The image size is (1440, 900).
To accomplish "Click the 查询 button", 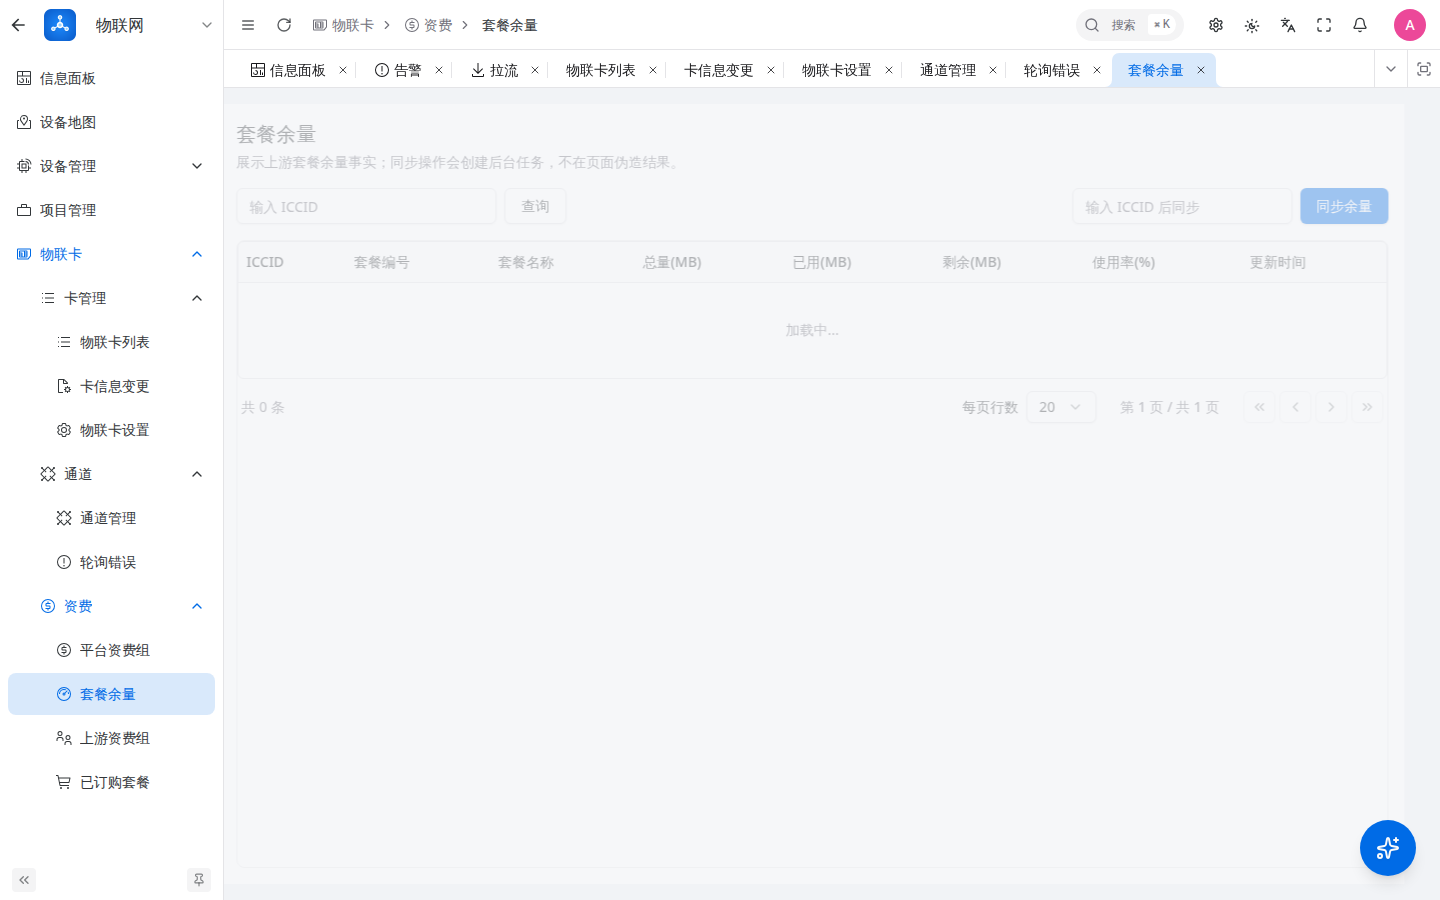I will (x=535, y=206).
